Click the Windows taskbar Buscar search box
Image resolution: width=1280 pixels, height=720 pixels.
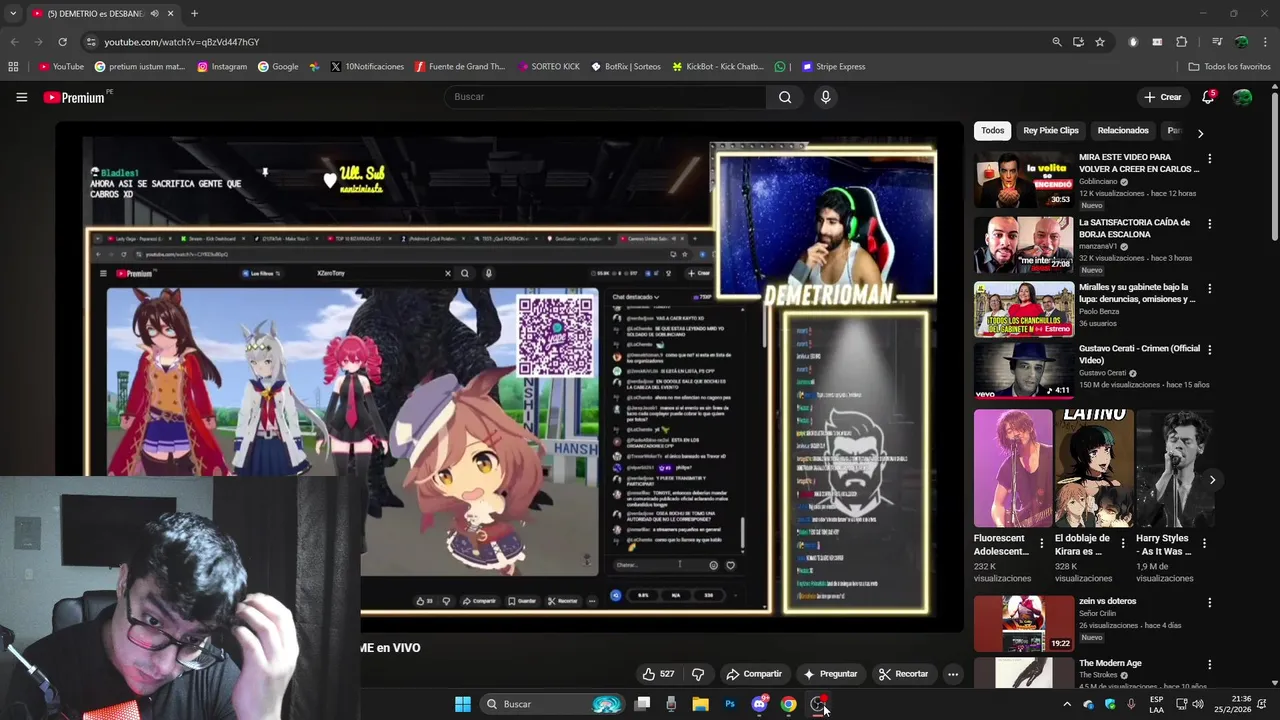click(553, 704)
